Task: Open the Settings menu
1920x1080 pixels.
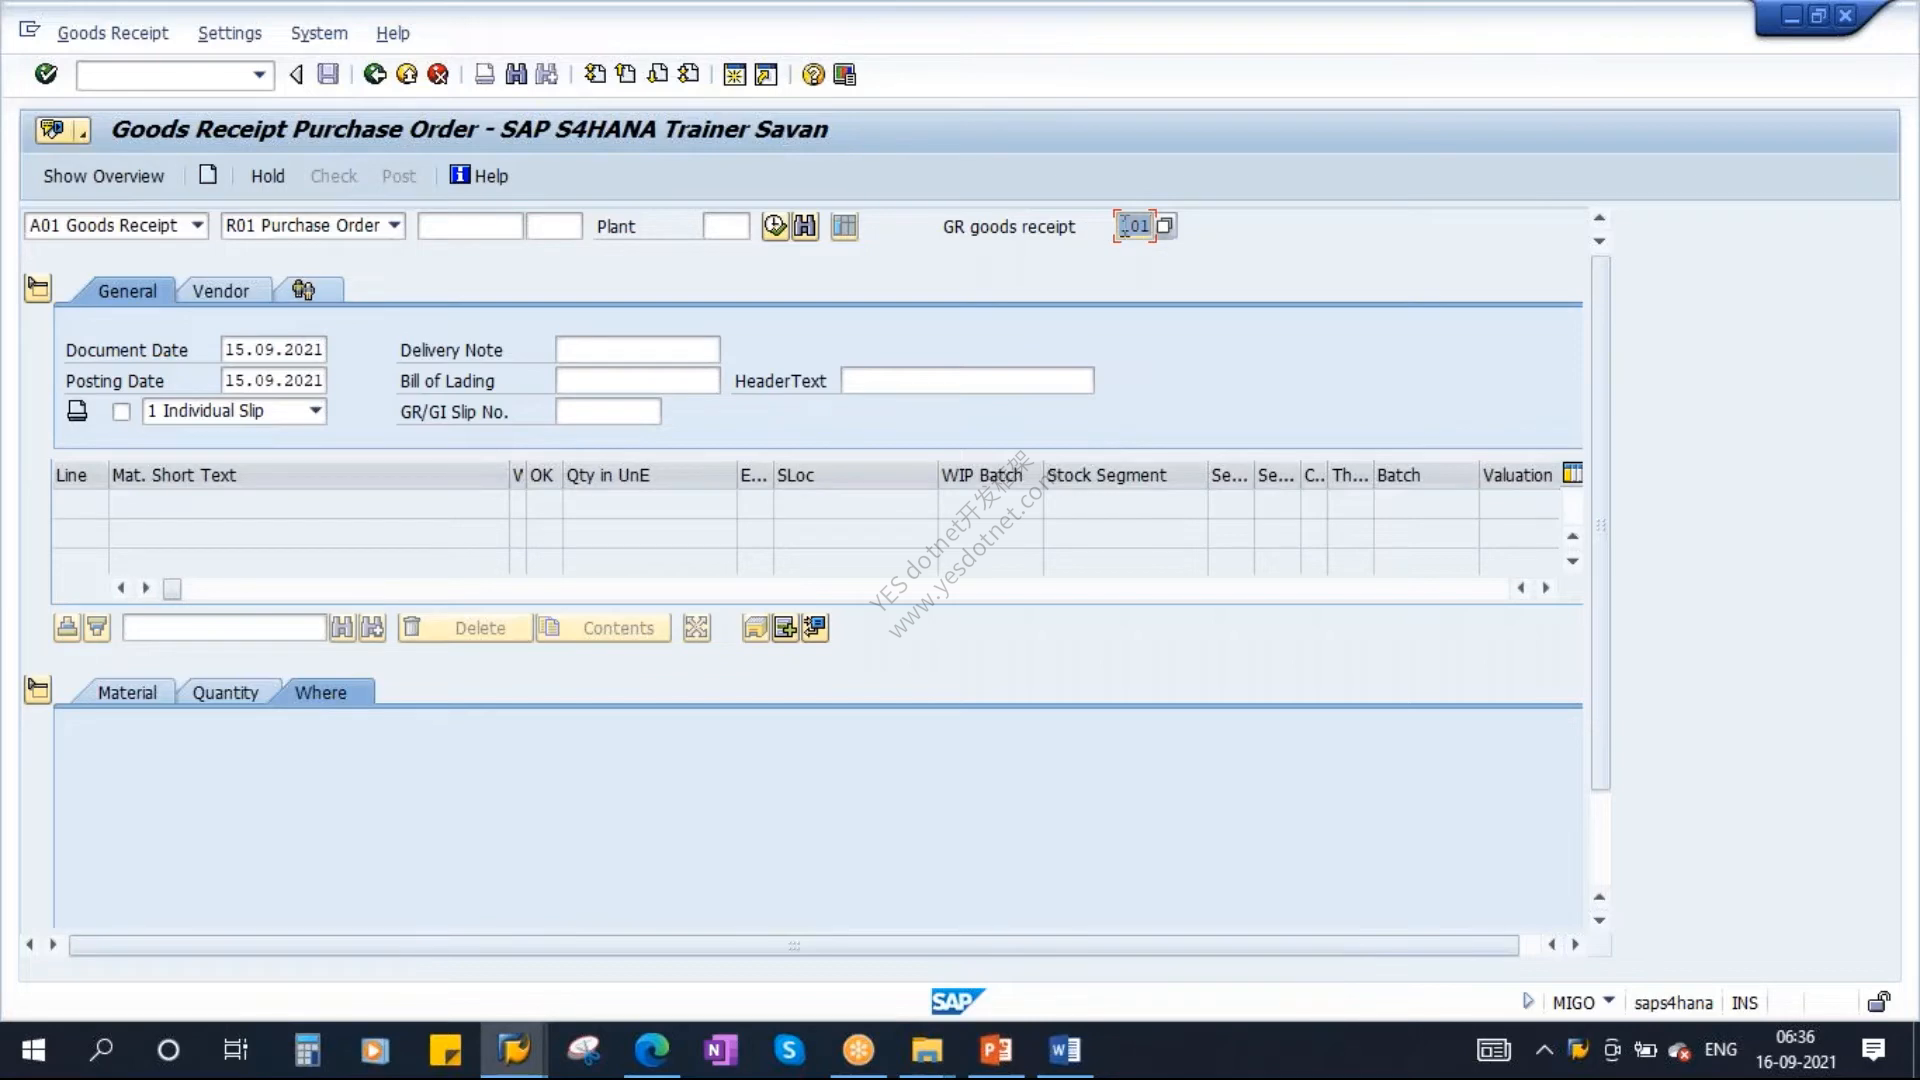Action: (x=230, y=33)
